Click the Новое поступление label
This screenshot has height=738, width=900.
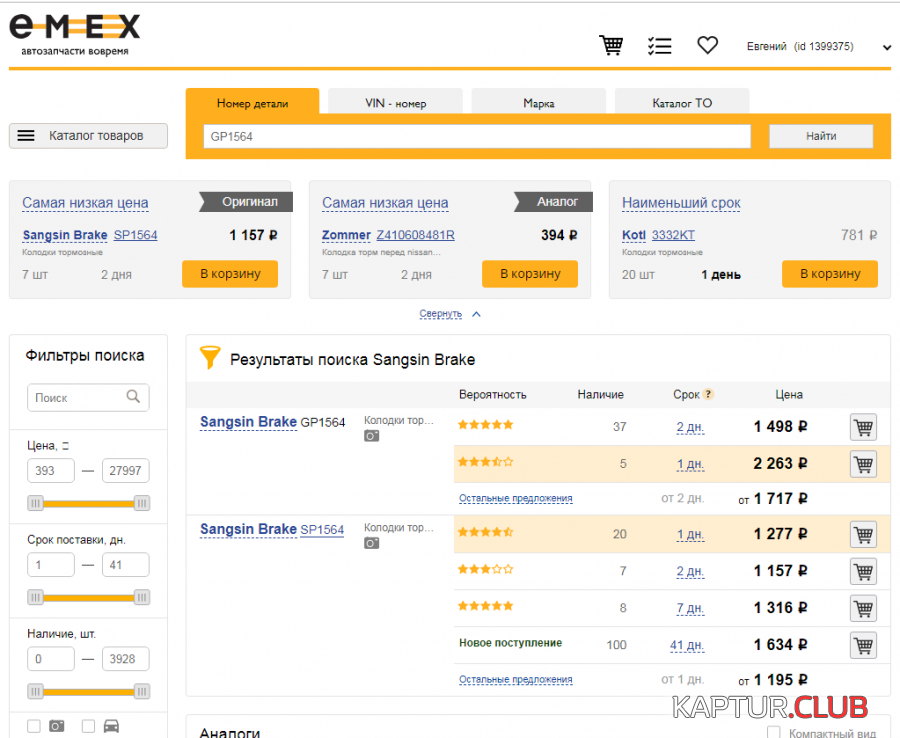coord(510,643)
